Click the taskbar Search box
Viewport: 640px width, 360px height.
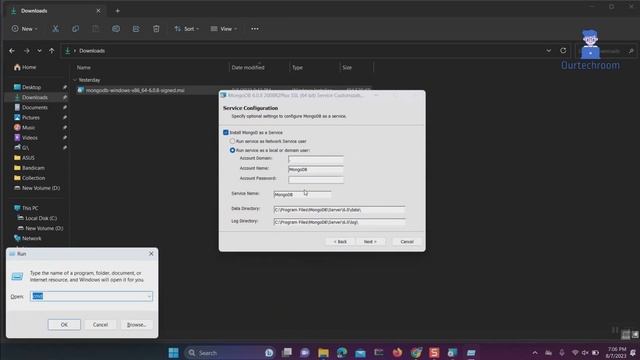coord(230,353)
